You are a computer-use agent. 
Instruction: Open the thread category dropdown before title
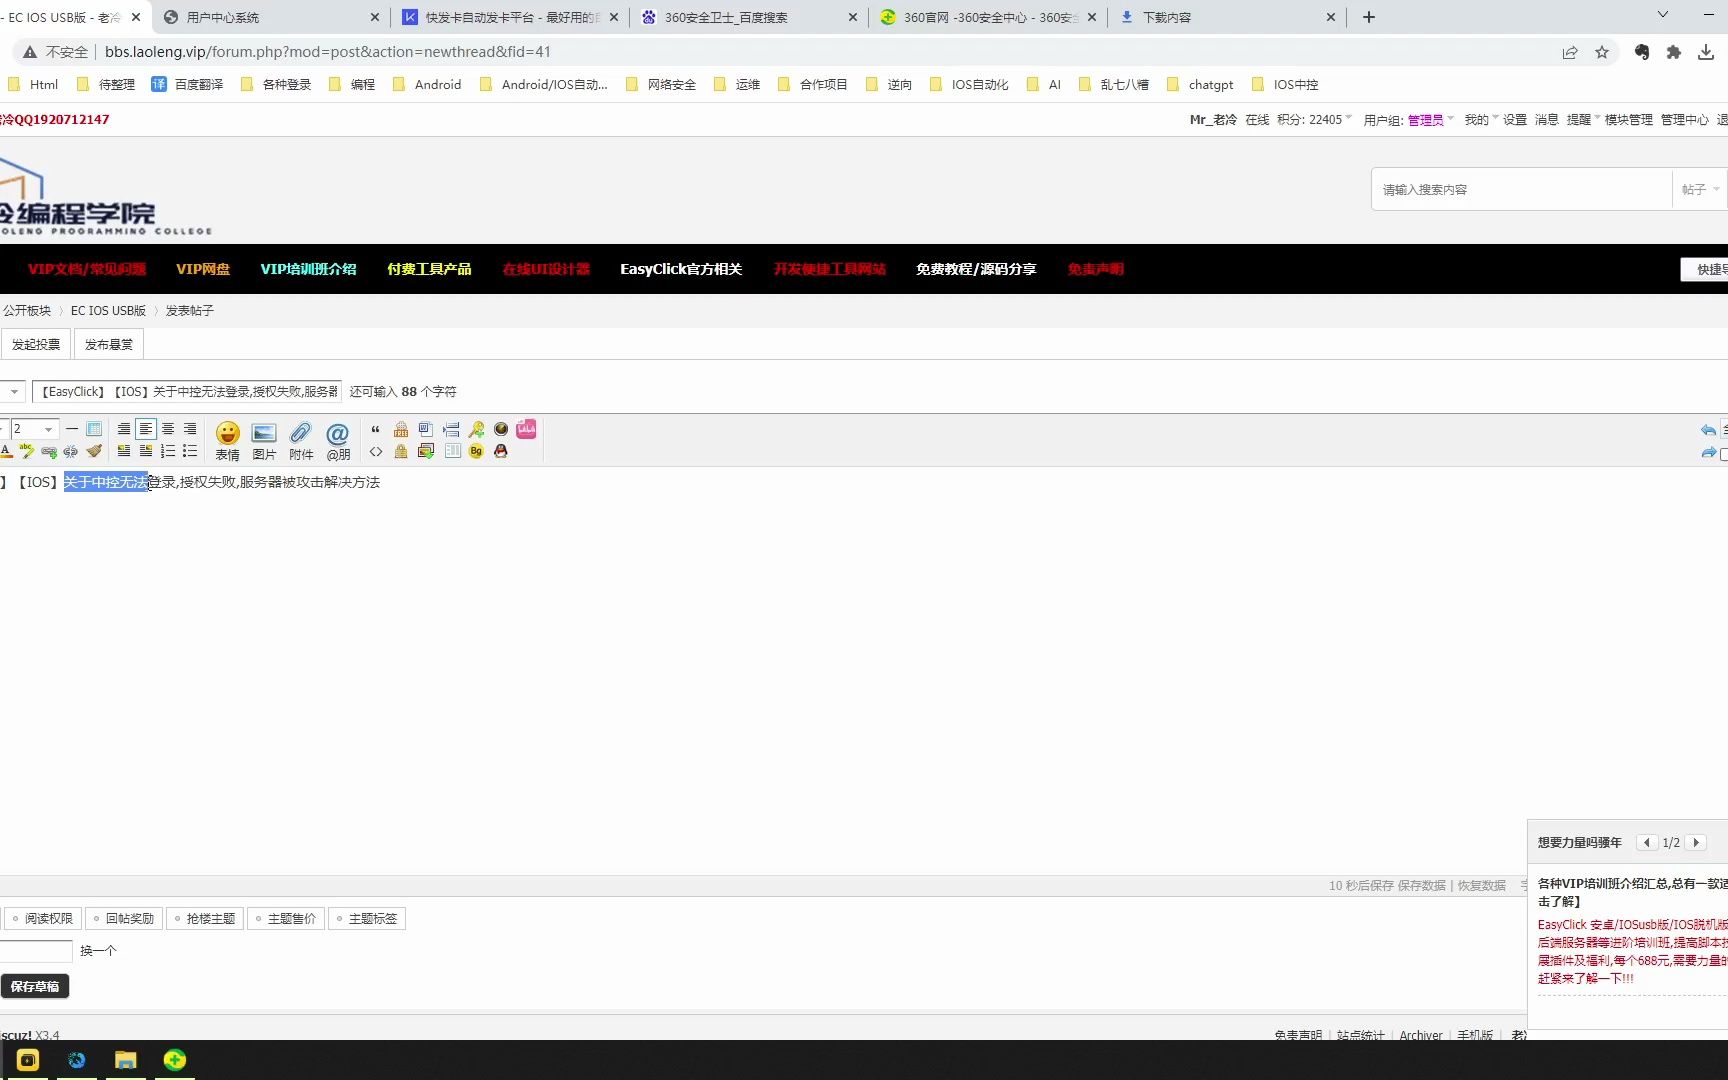pyautogui.click(x=14, y=391)
